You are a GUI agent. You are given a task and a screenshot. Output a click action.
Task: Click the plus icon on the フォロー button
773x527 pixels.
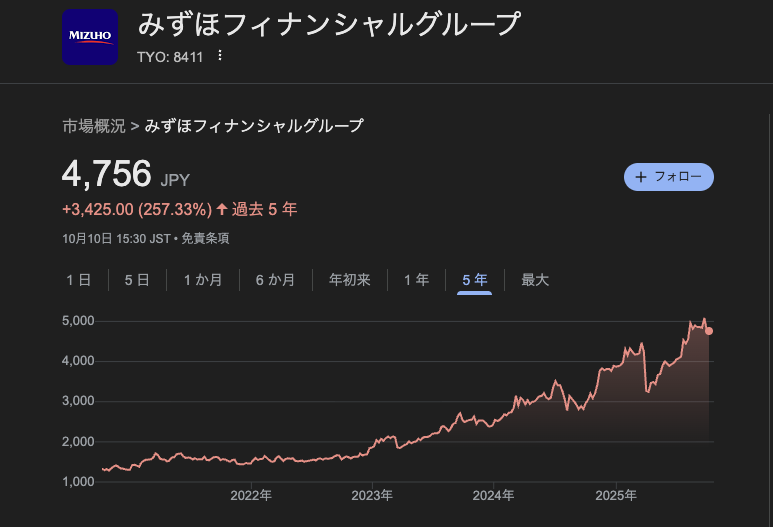(641, 177)
